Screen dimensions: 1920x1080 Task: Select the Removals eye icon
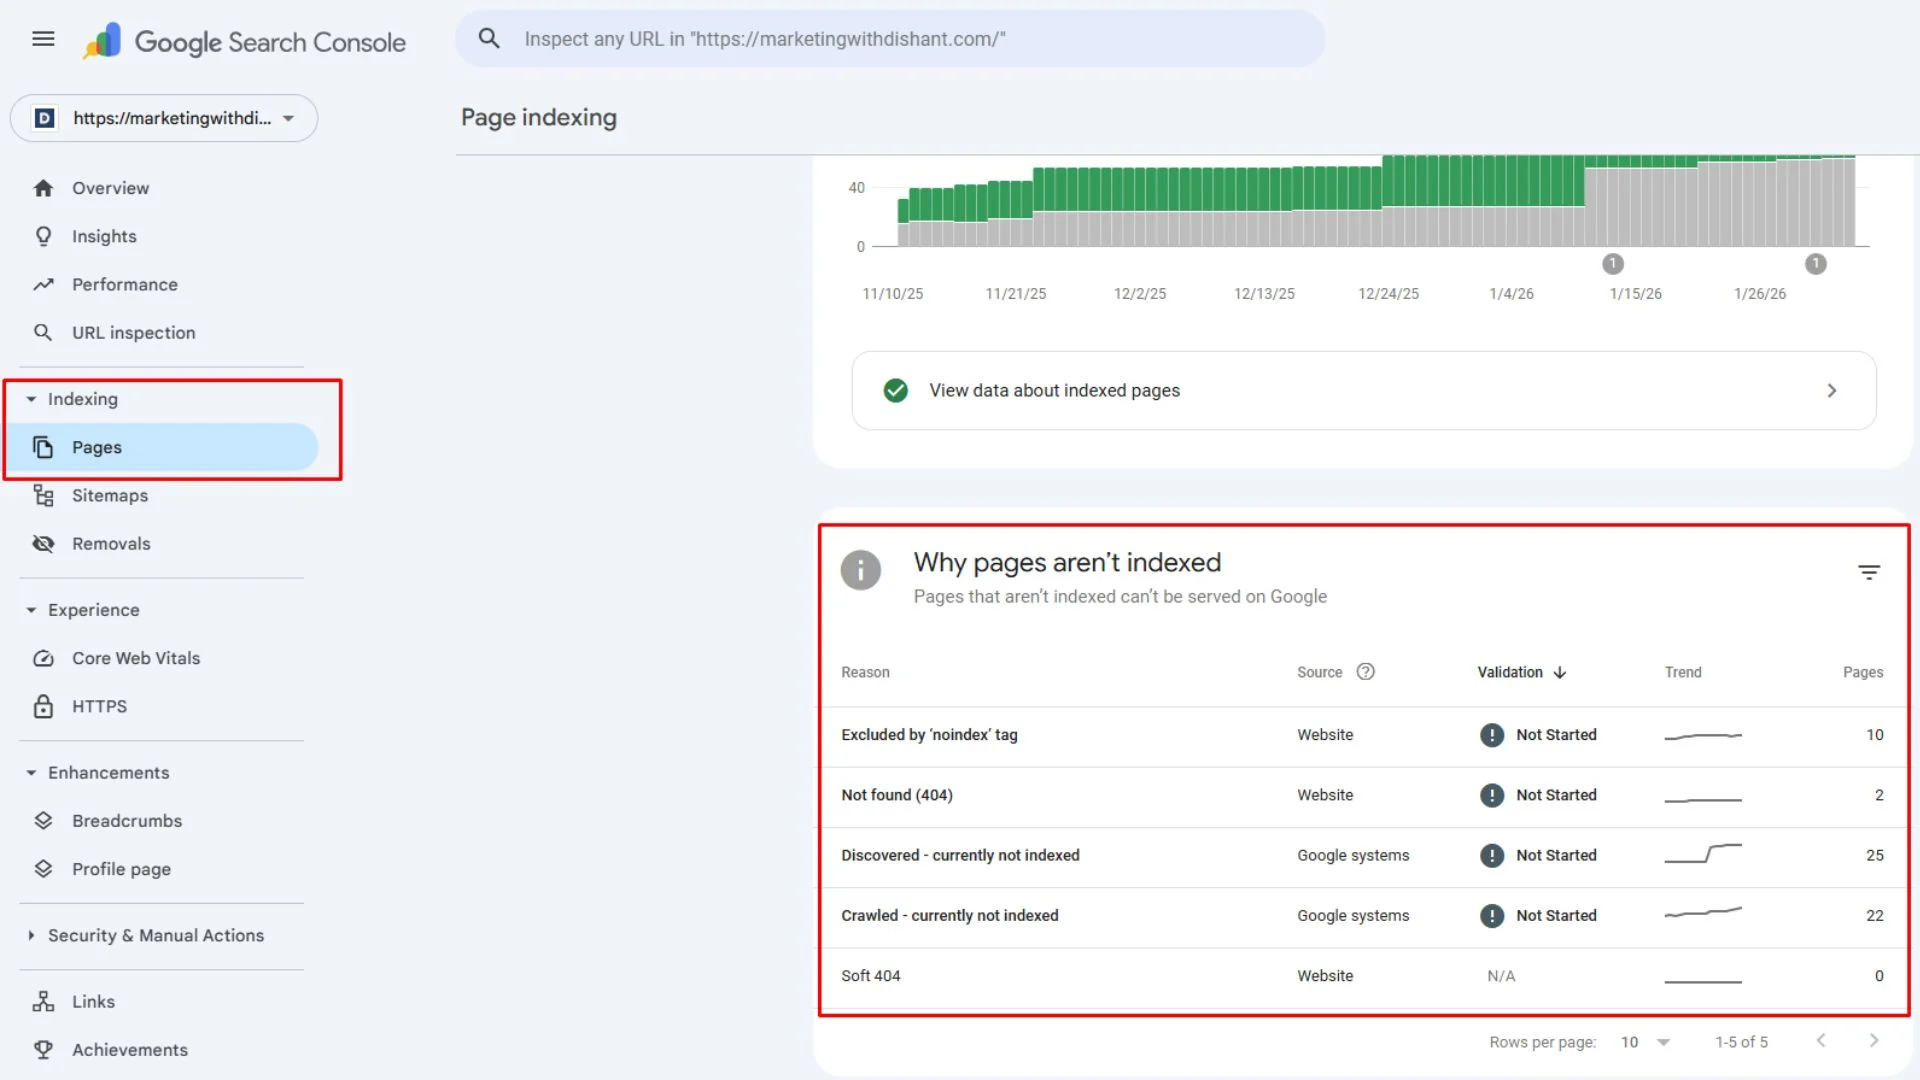tap(43, 543)
